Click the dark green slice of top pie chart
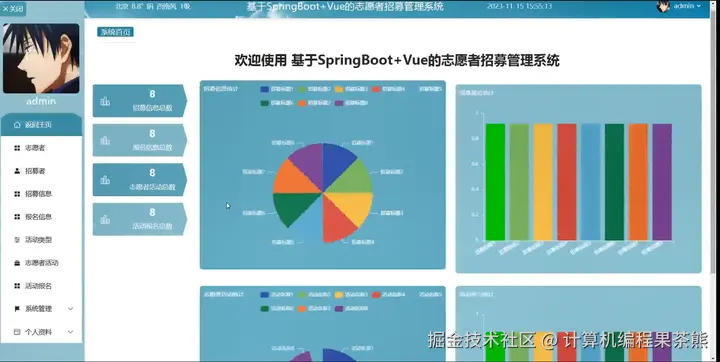 [x=292, y=207]
